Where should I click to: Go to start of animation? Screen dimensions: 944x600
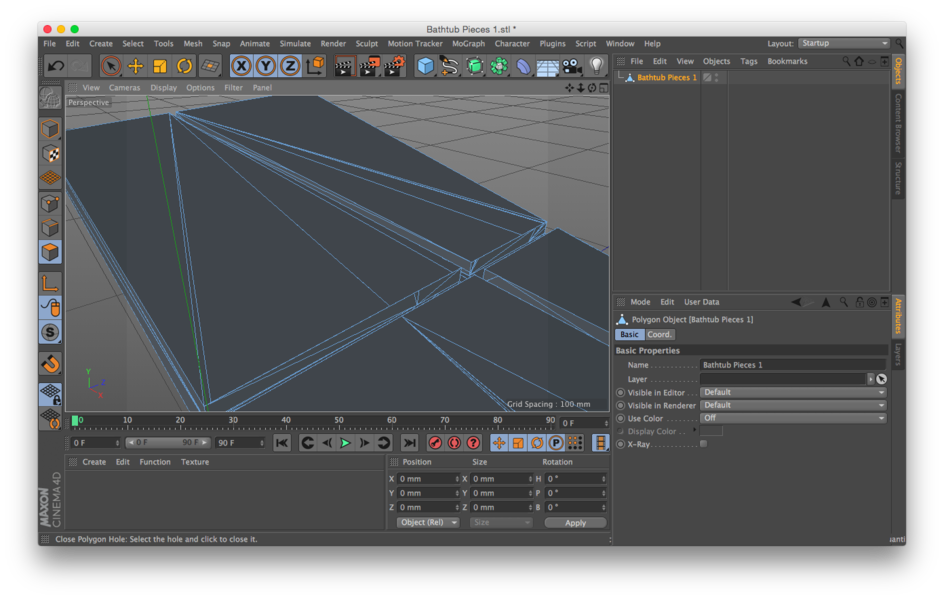click(x=281, y=443)
